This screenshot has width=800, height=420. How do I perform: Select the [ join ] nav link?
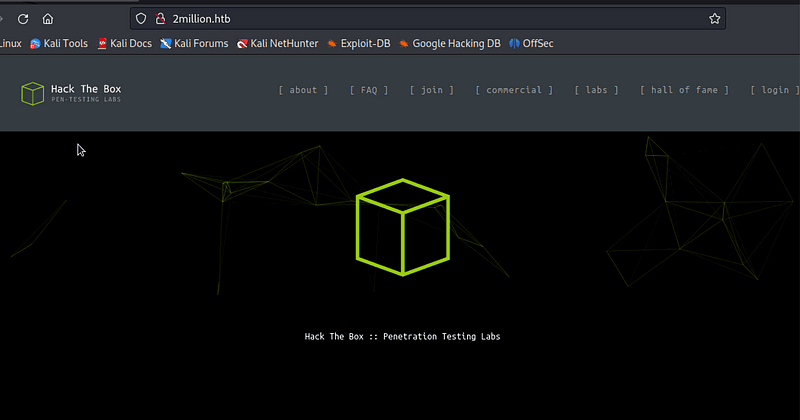(x=431, y=90)
